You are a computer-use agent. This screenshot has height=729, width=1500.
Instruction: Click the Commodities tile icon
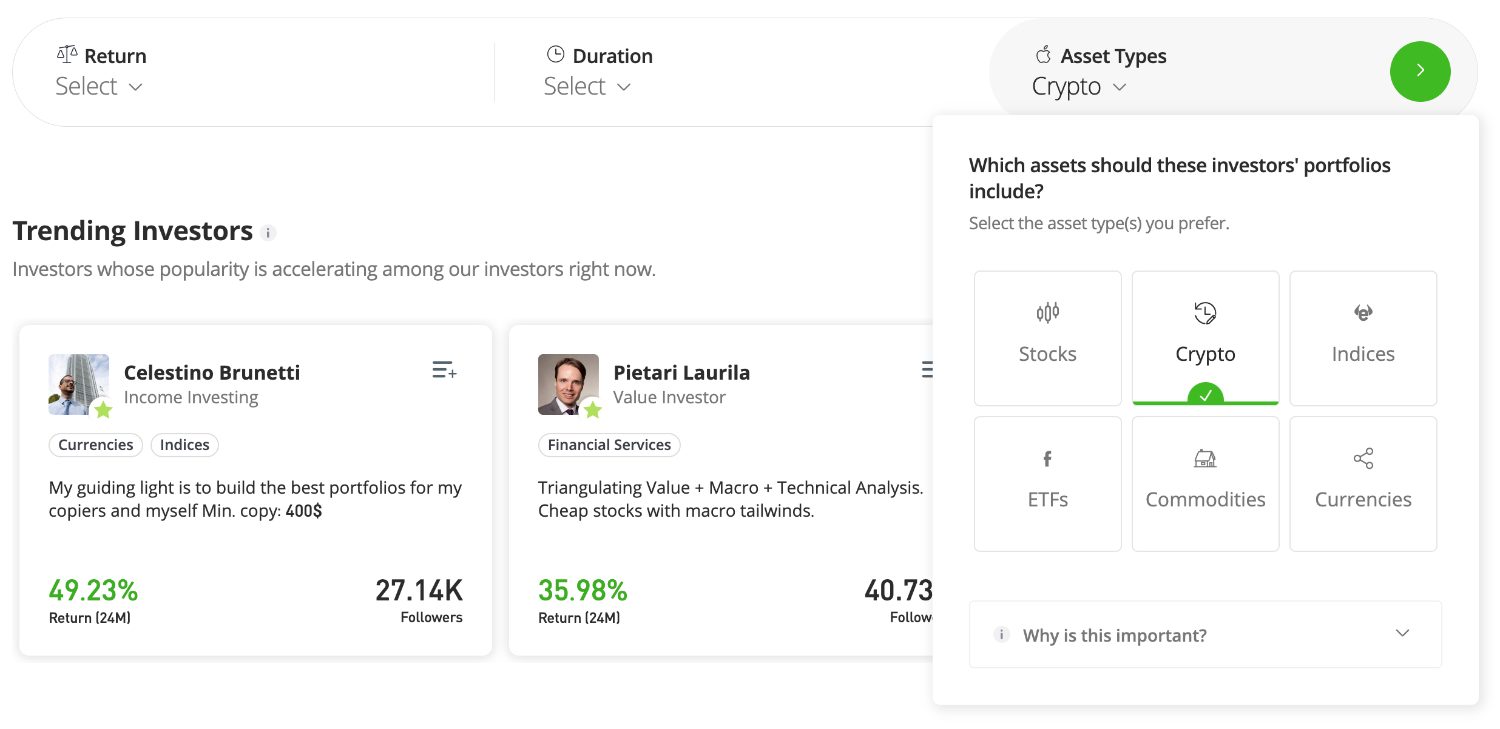1205,459
